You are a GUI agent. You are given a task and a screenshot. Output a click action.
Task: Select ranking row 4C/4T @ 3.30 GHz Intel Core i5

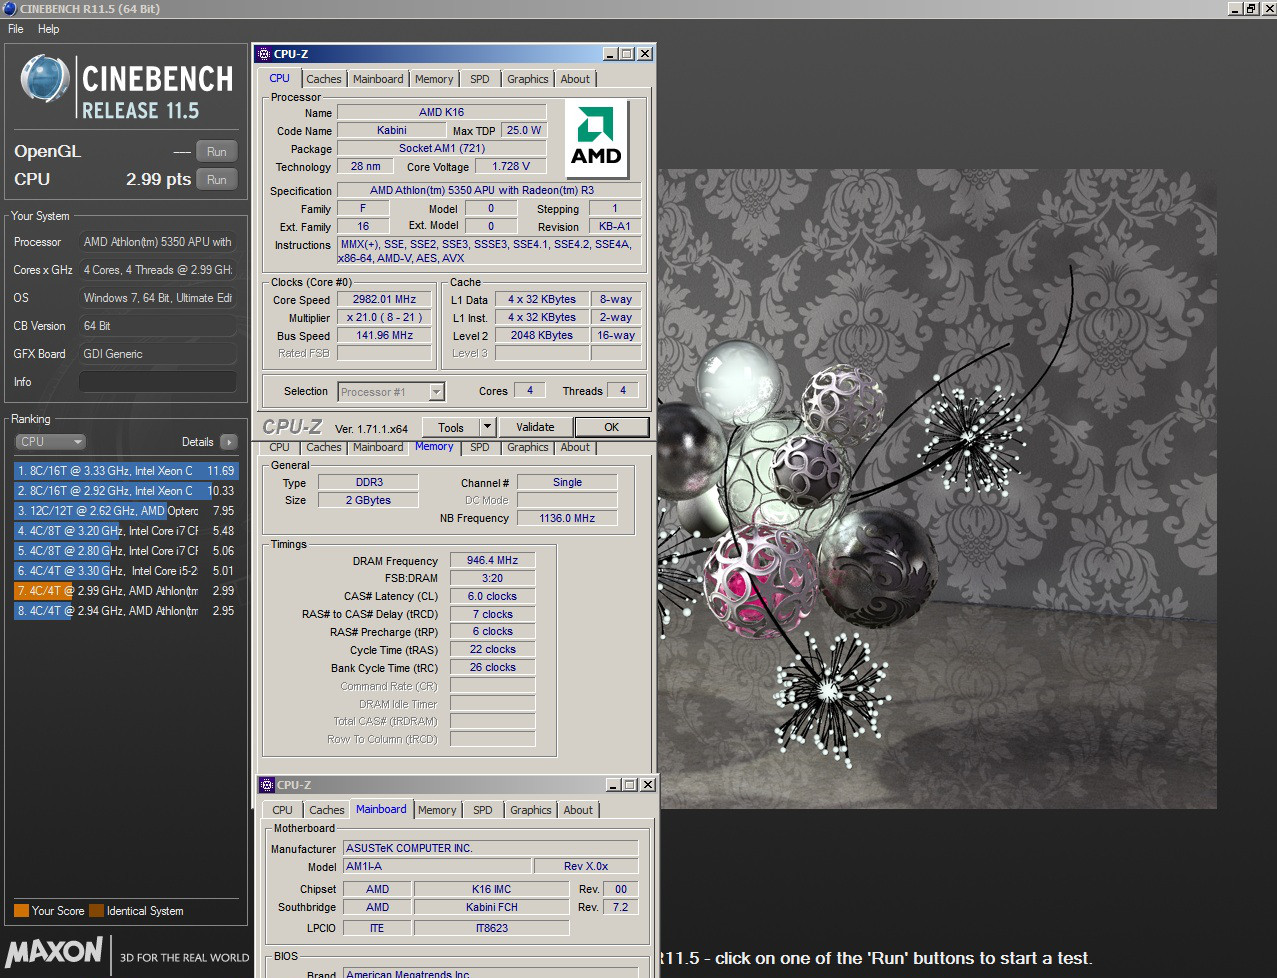click(126, 571)
